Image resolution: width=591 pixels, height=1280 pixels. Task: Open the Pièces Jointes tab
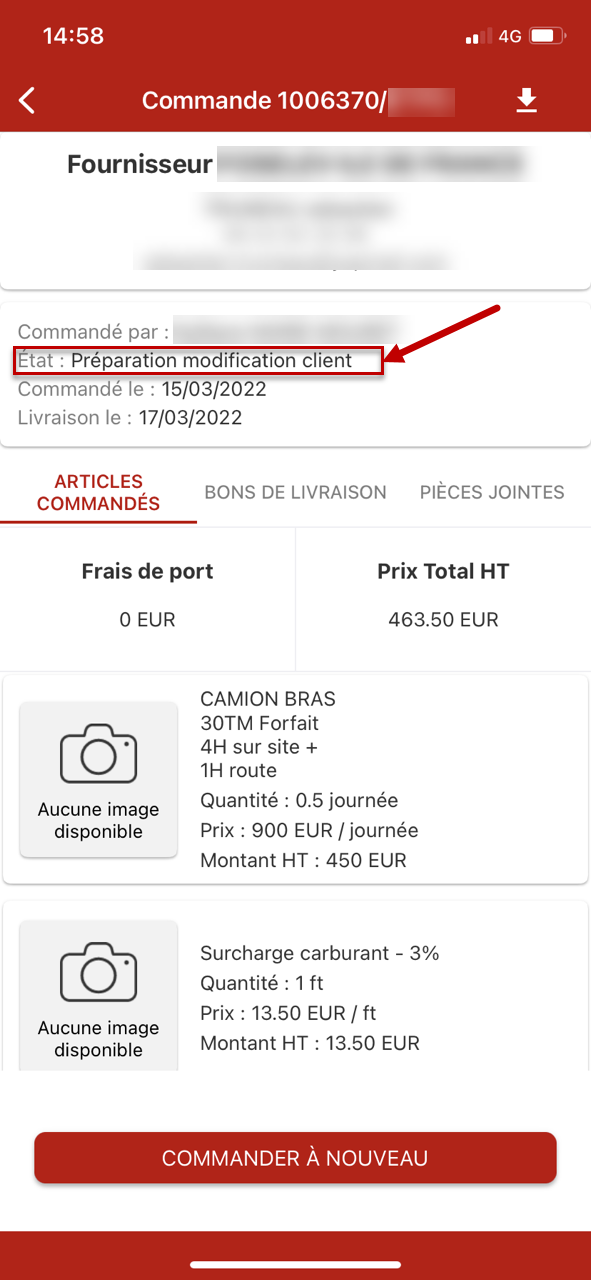[x=492, y=492]
